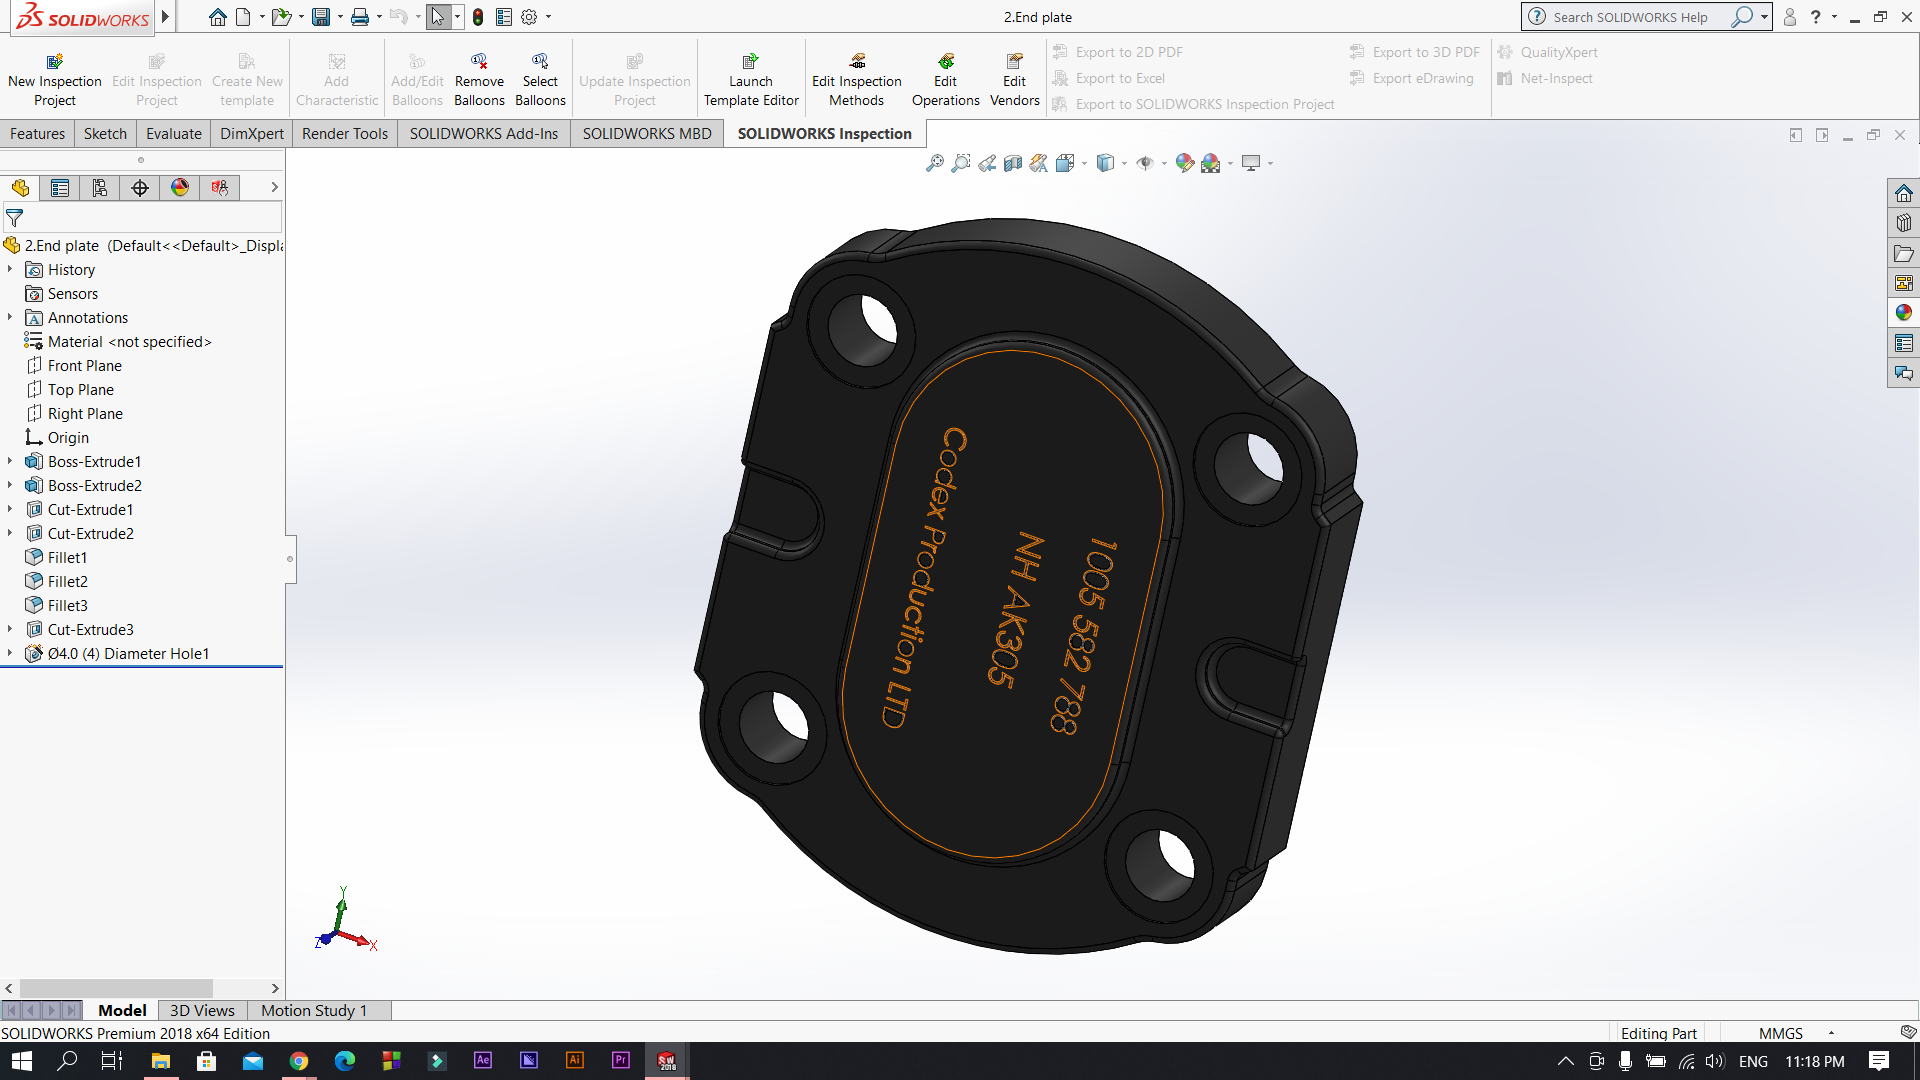Open Appearances task pane icon
This screenshot has height=1080, width=1920.
tap(1903, 313)
